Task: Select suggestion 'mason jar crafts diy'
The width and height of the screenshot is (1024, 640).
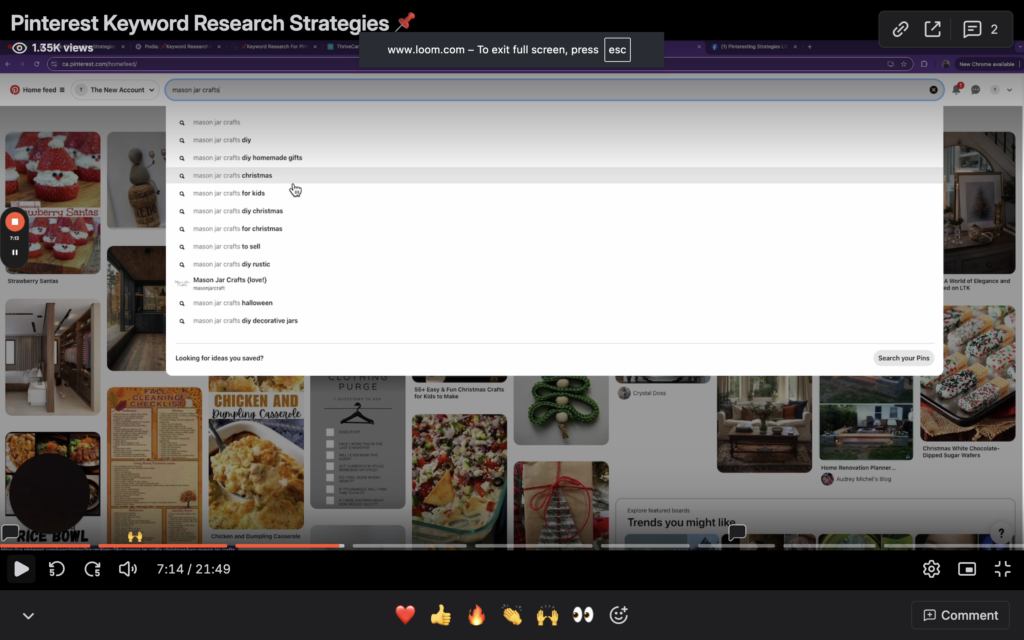Action: coord(554,140)
